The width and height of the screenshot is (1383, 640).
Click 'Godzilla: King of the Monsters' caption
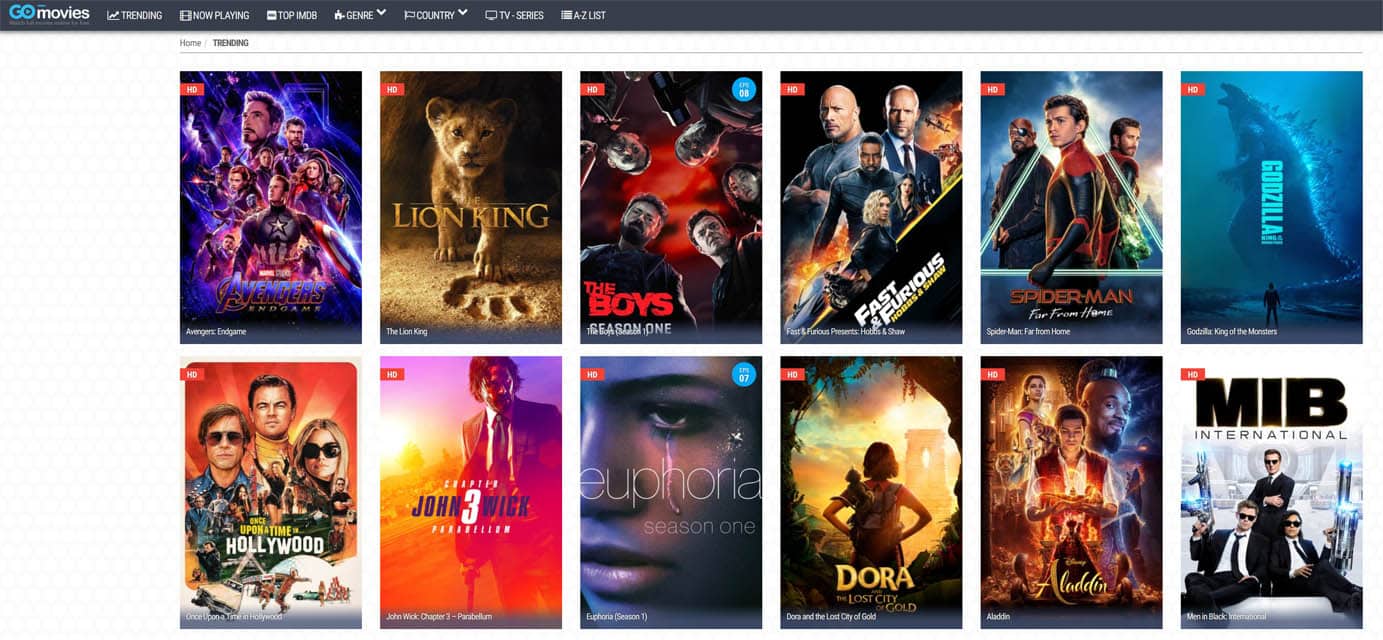click(1232, 332)
